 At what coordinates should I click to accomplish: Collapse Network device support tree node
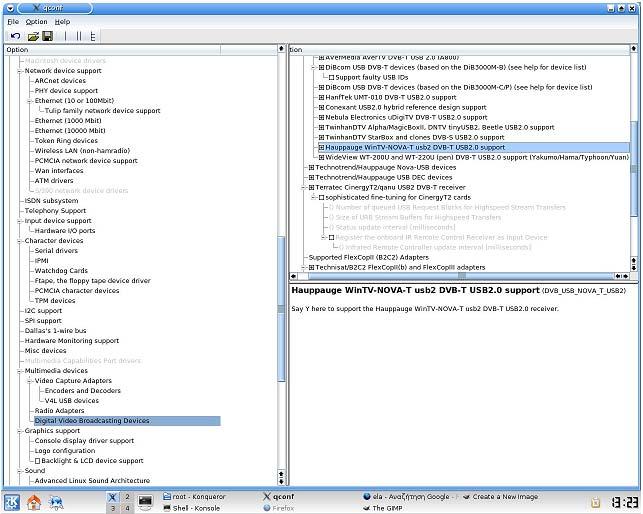click(x=19, y=71)
